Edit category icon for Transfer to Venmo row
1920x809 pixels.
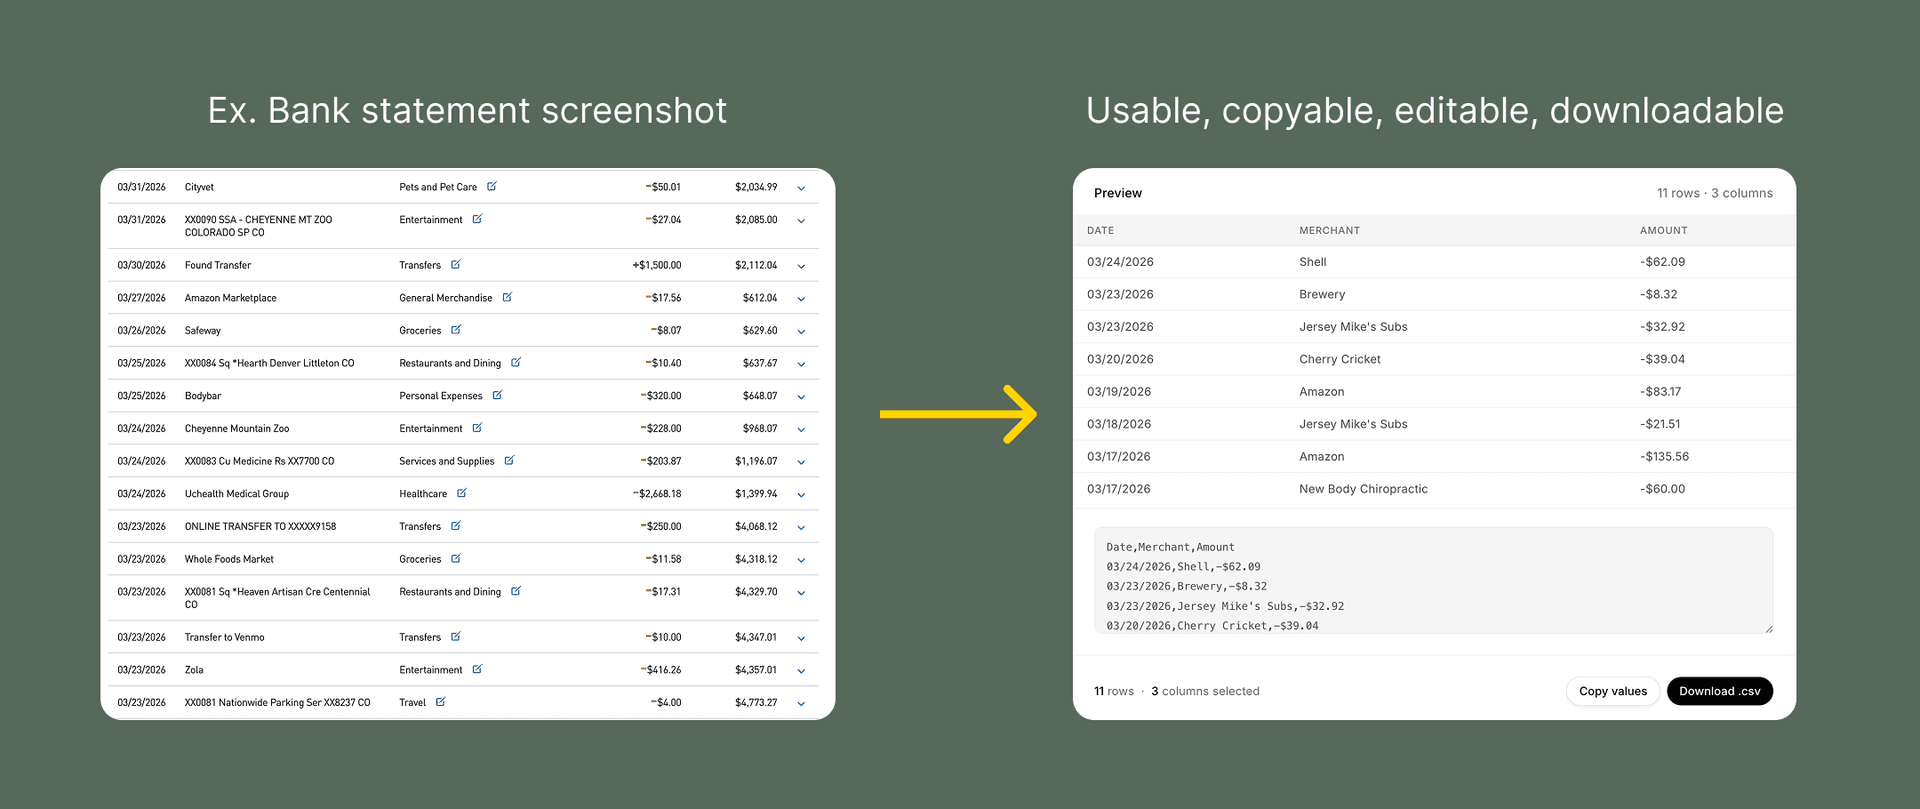coord(456,636)
